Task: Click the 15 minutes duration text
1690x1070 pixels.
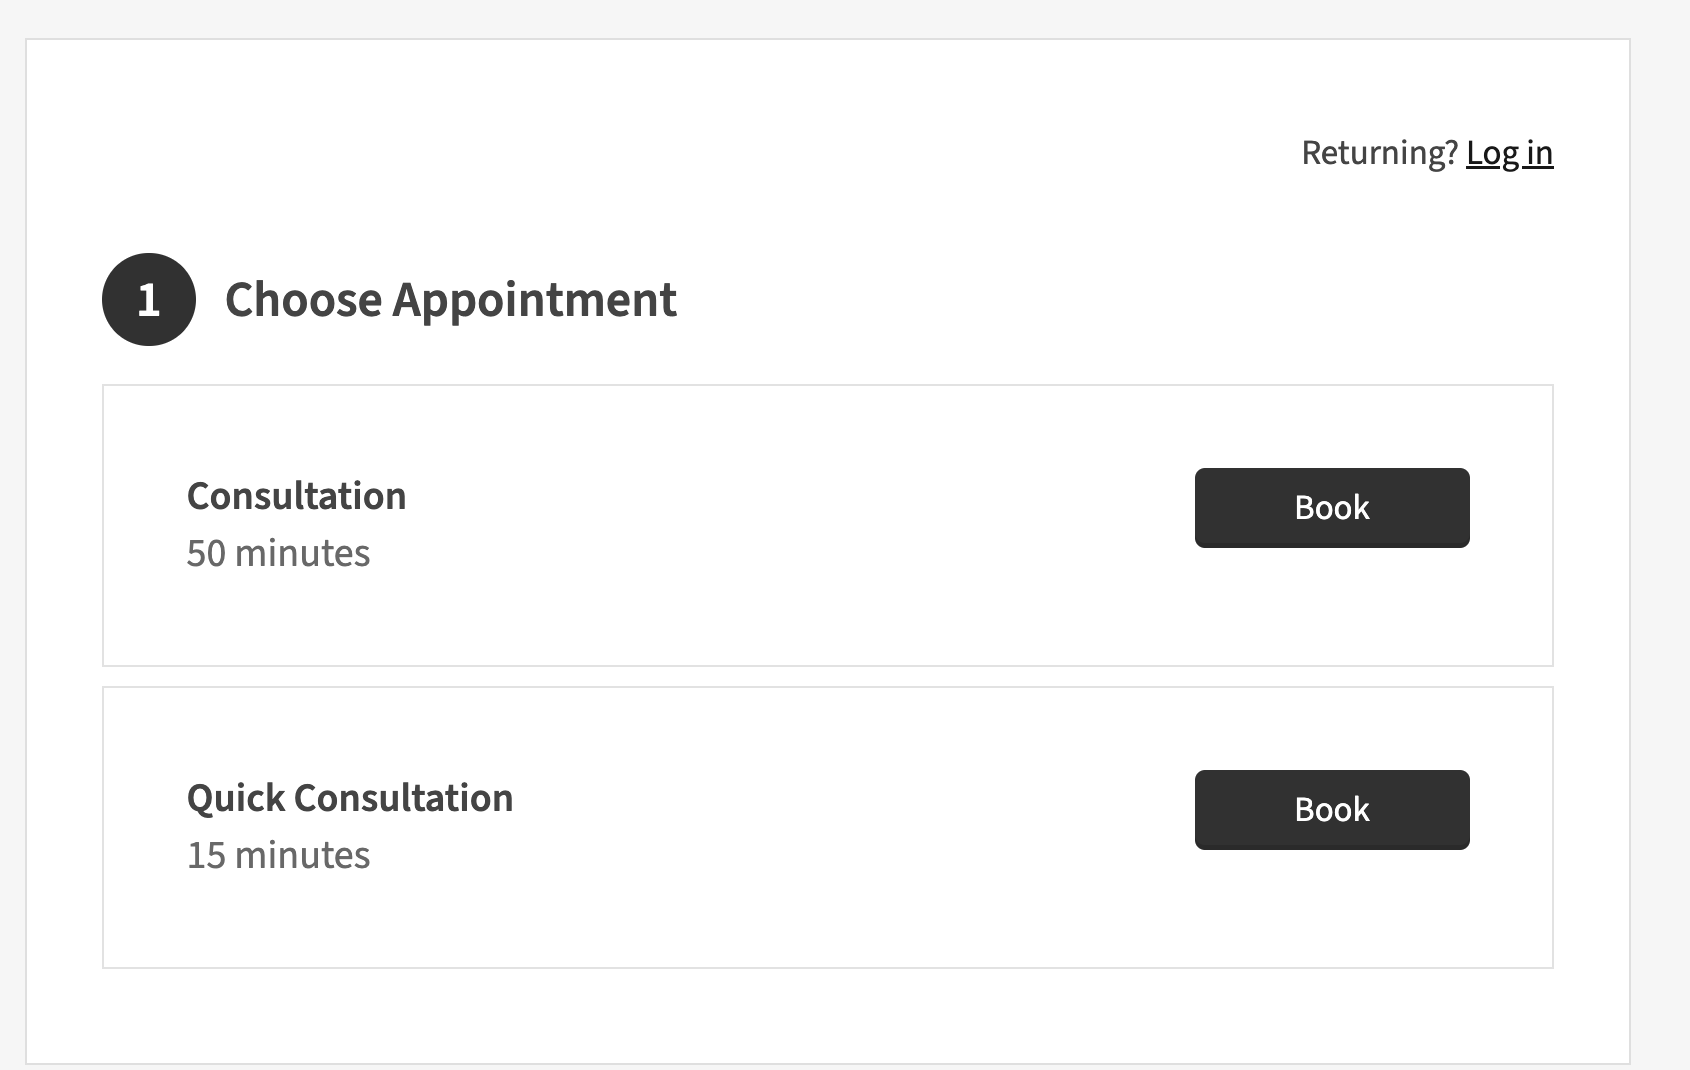Action: [278, 855]
